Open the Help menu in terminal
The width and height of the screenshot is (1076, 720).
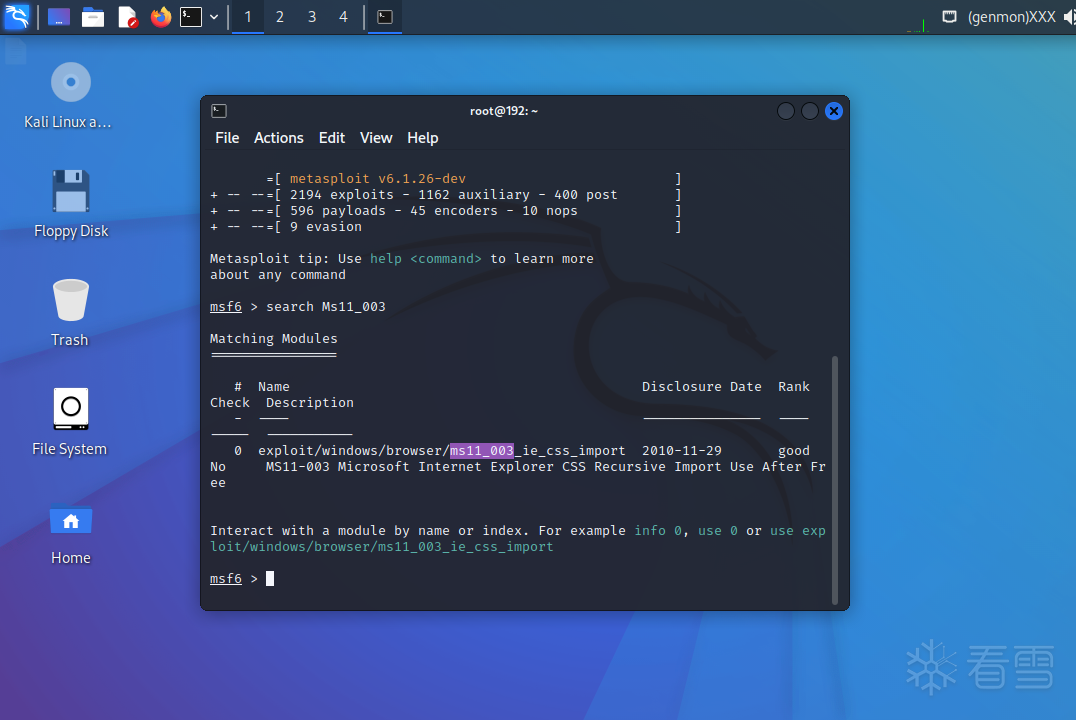[x=423, y=138]
